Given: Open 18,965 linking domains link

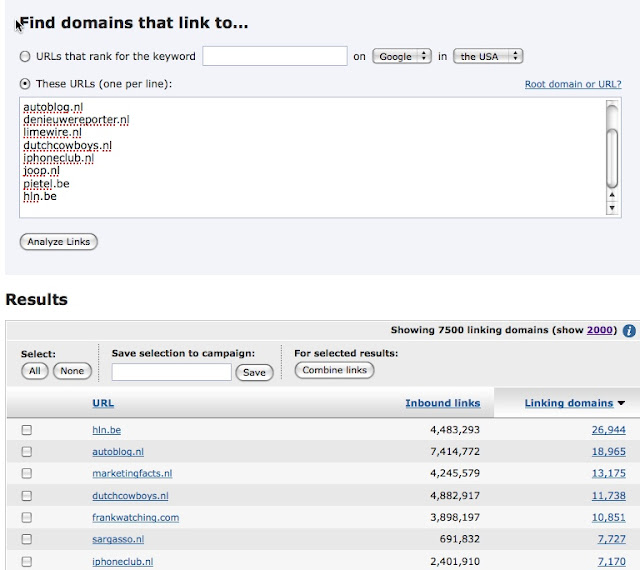Looking at the screenshot, I should point(609,452).
